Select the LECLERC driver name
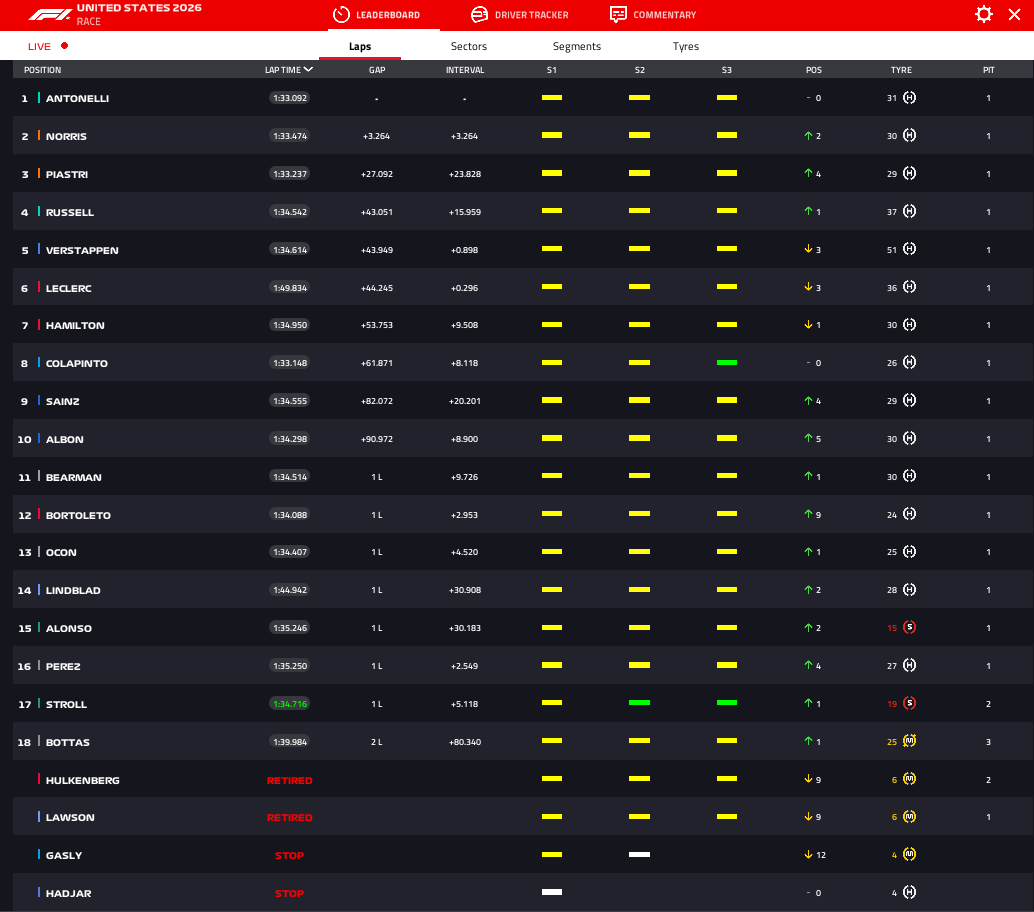The width and height of the screenshot is (1034, 912). pos(69,288)
